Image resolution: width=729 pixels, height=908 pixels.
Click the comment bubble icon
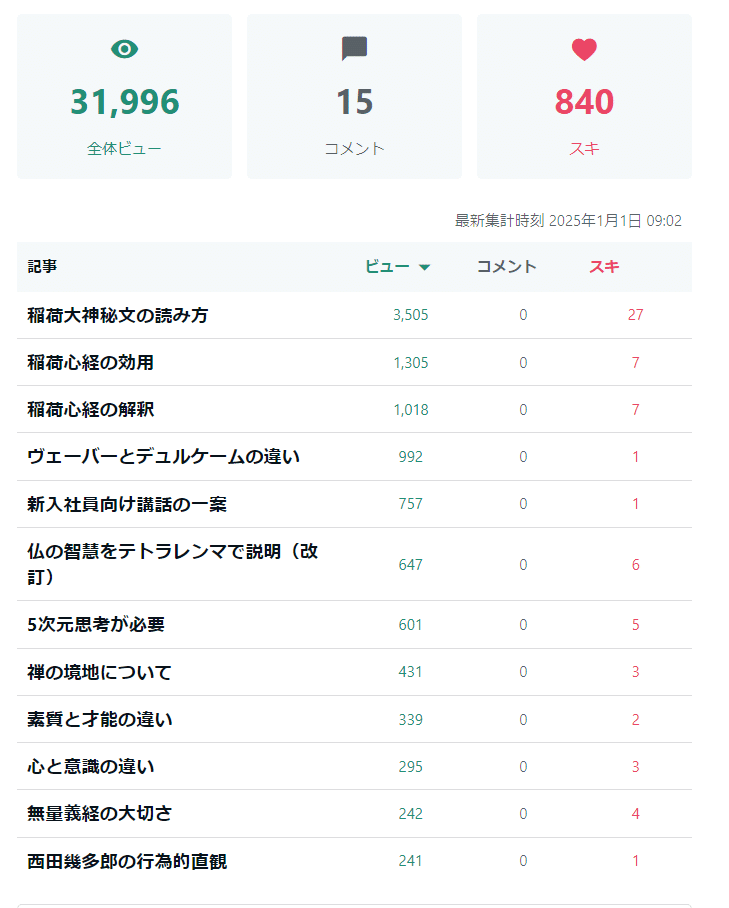354,49
